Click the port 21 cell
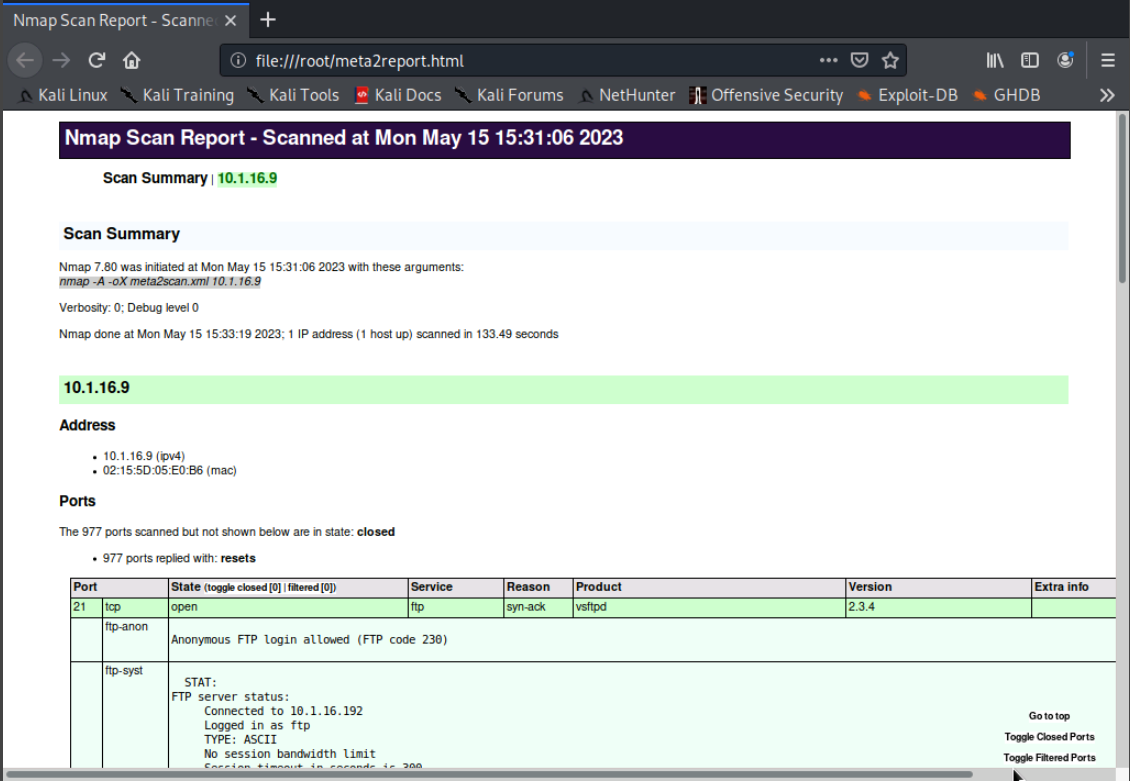This screenshot has height=781, width=1130. 86,607
